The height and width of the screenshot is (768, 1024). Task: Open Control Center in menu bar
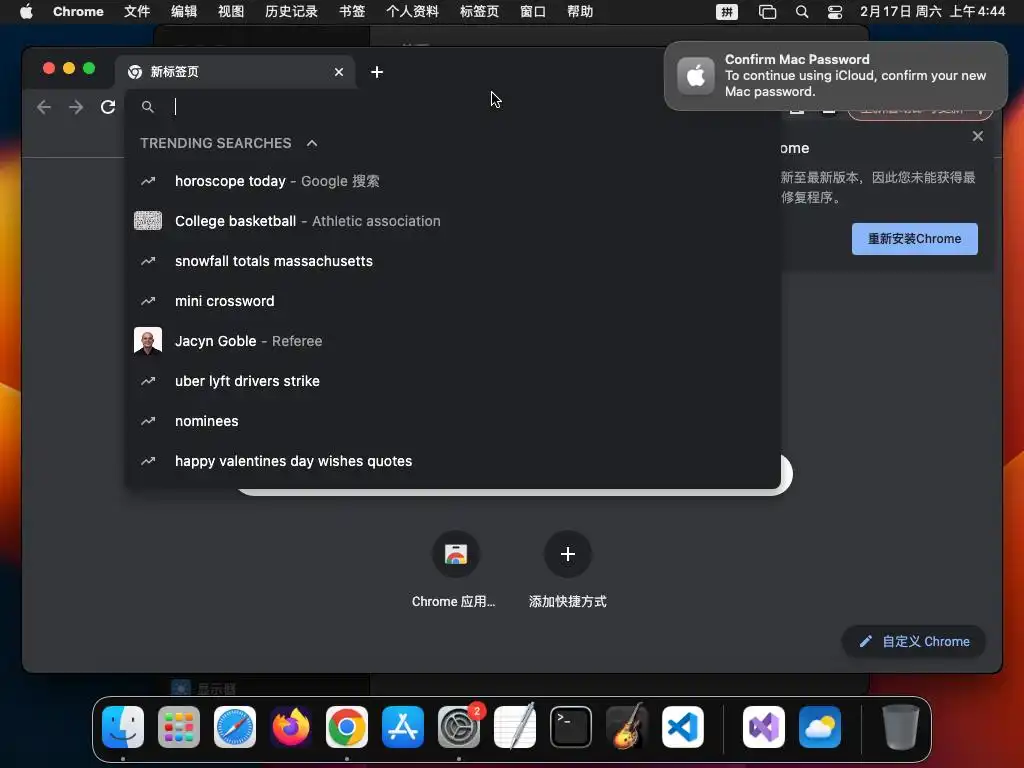coord(835,12)
